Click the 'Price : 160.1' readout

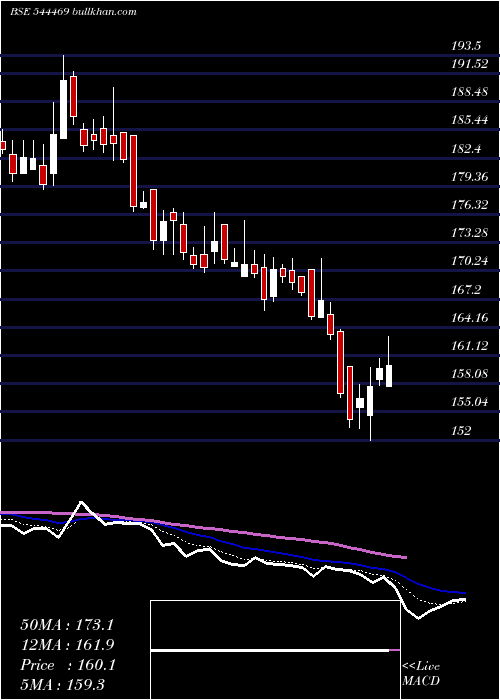[67, 665]
